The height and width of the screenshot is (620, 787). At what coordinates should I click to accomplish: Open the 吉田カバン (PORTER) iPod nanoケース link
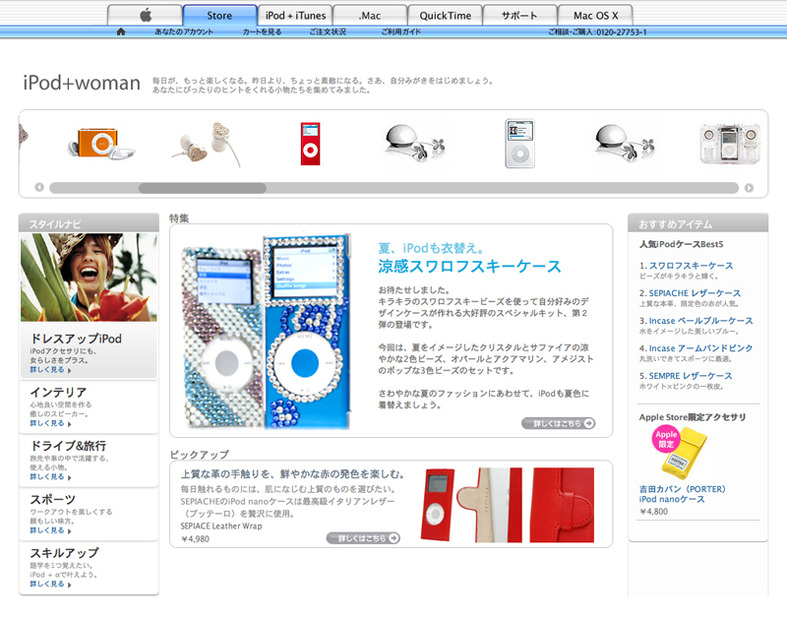click(x=682, y=494)
